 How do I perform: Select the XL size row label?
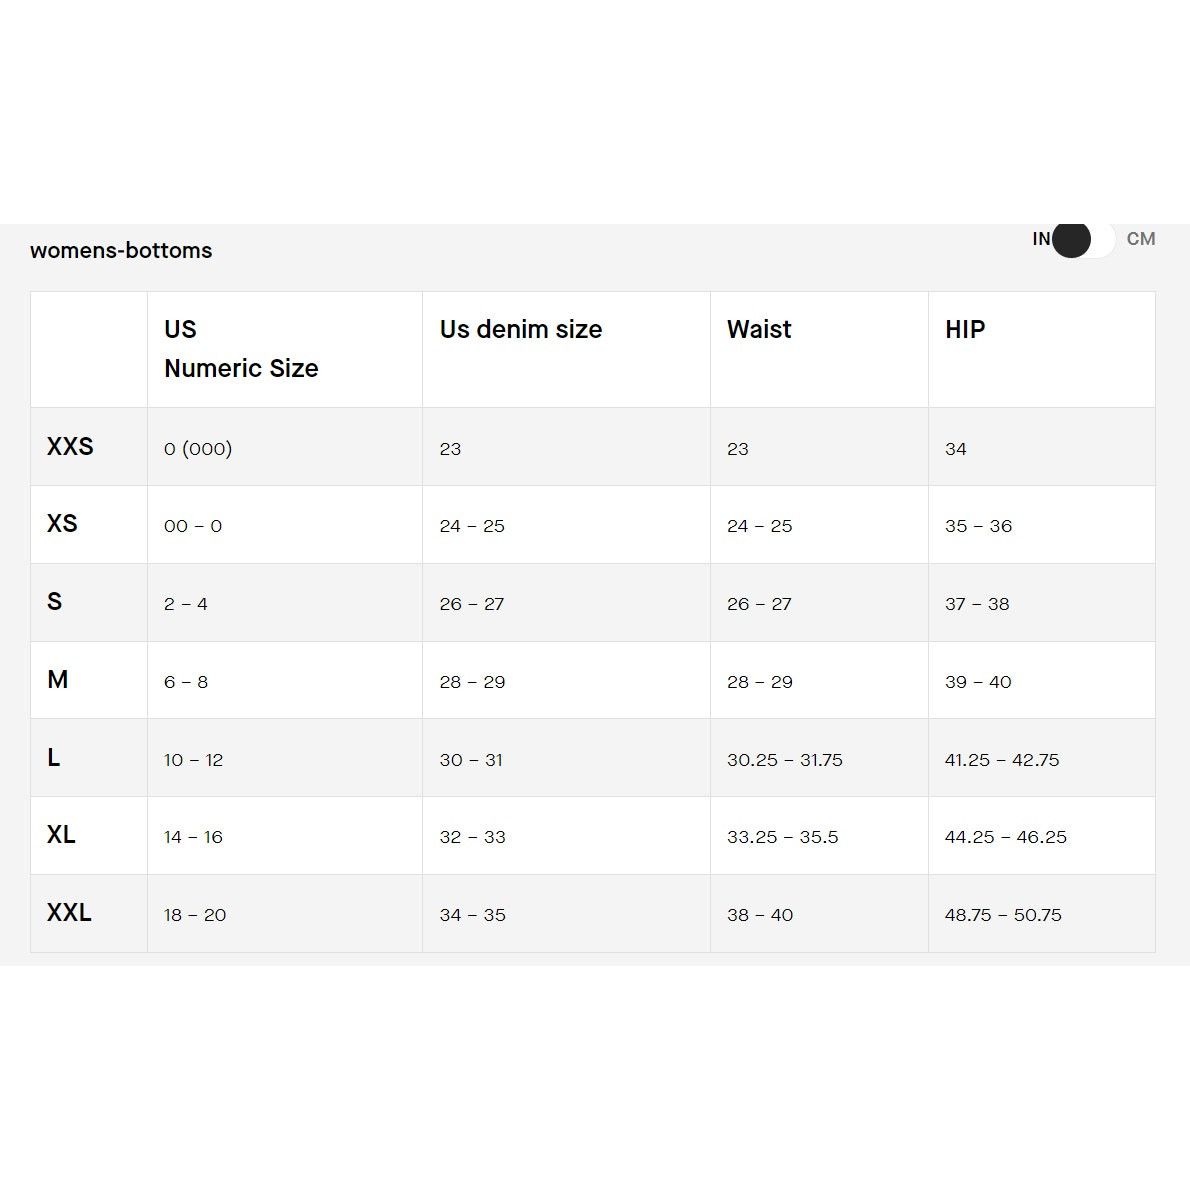[61, 835]
